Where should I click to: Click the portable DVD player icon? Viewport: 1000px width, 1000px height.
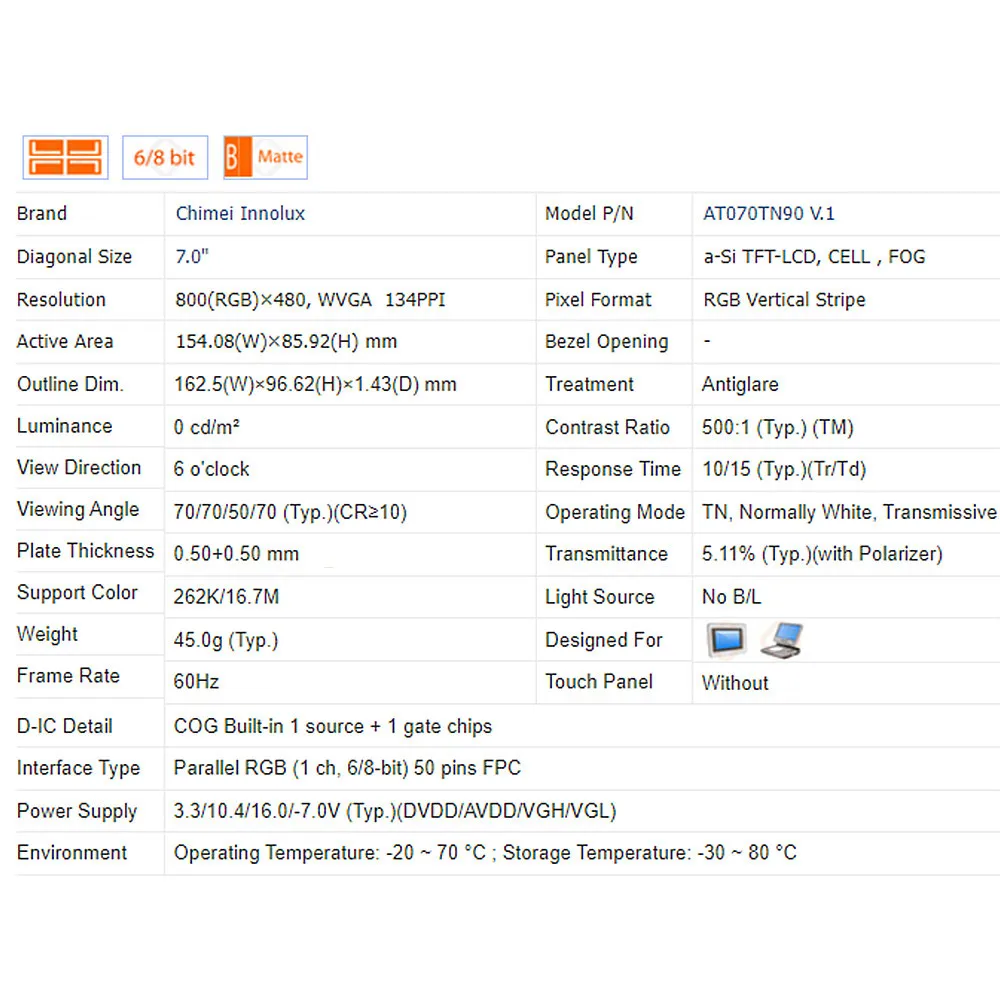[x=782, y=640]
